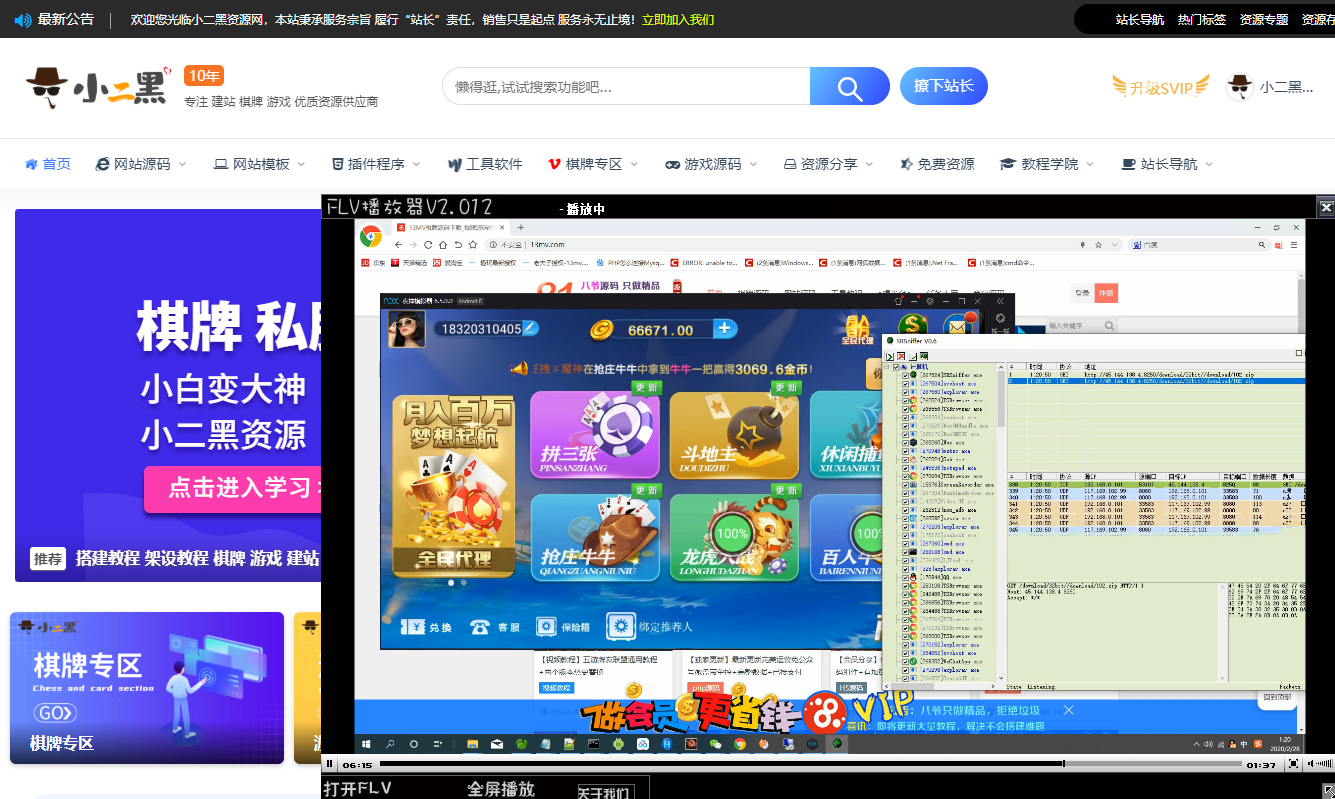Click the 小二黑 site logo
This screenshot has height=799, width=1335.
(97, 88)
